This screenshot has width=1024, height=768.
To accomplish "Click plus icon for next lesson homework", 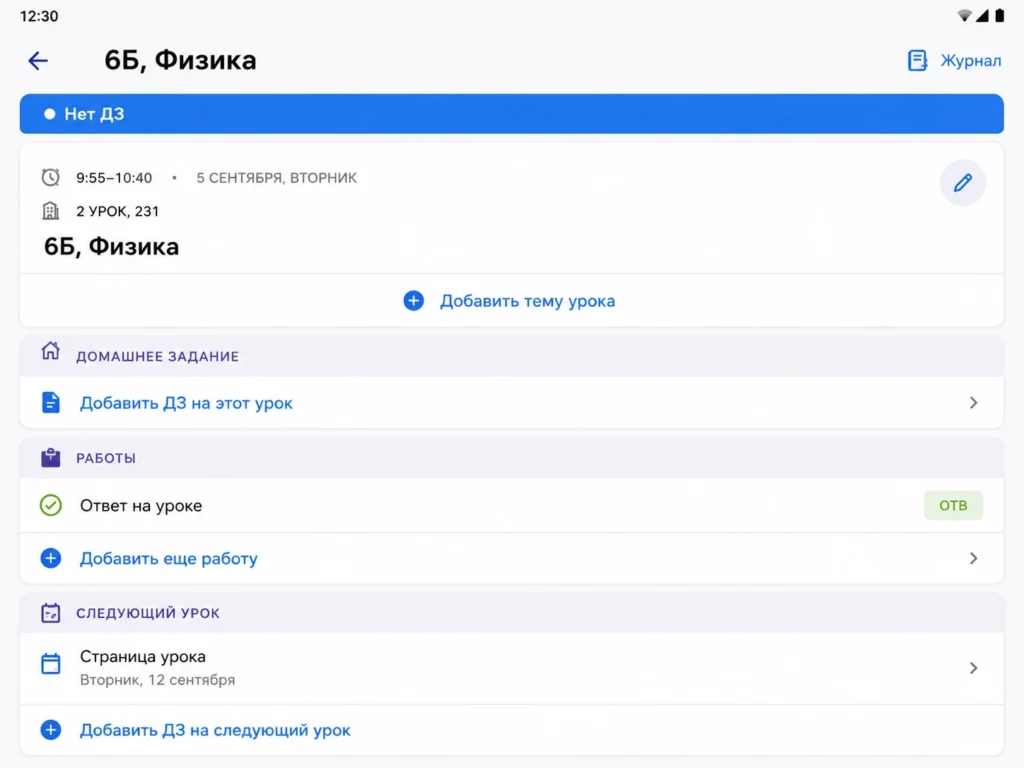I will pos(50,729).
